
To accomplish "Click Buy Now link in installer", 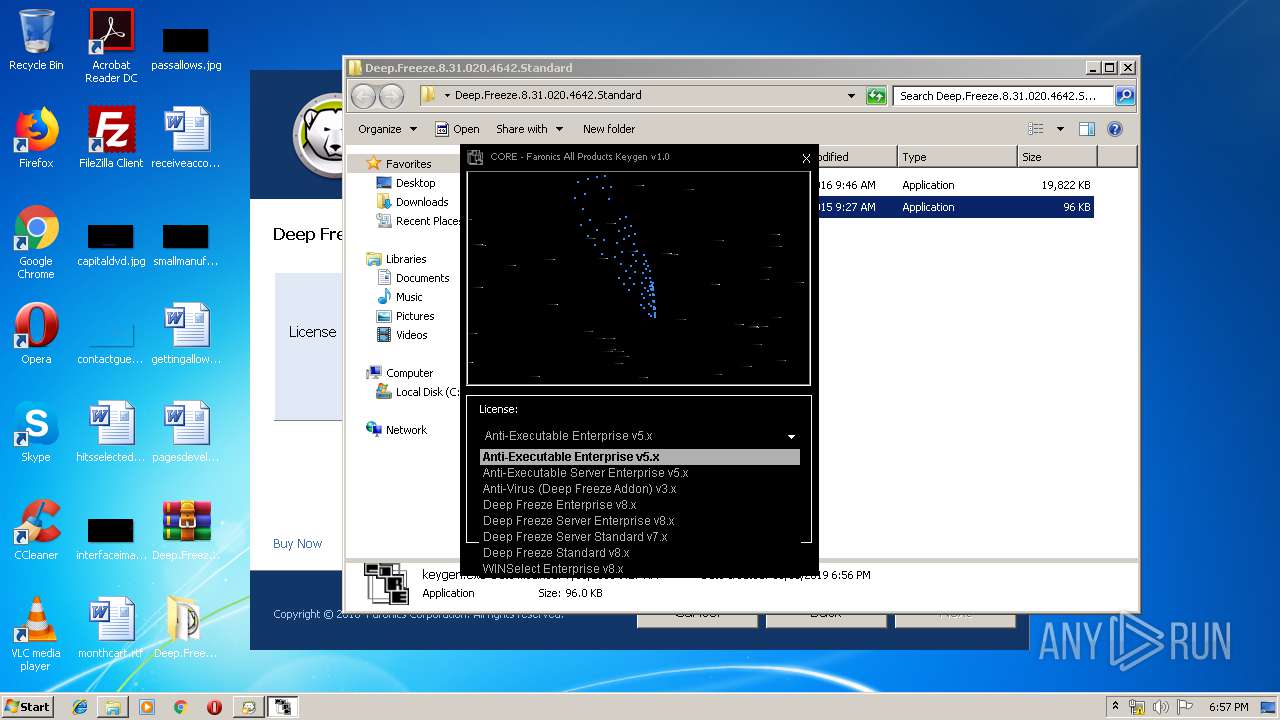I will 297,544.
